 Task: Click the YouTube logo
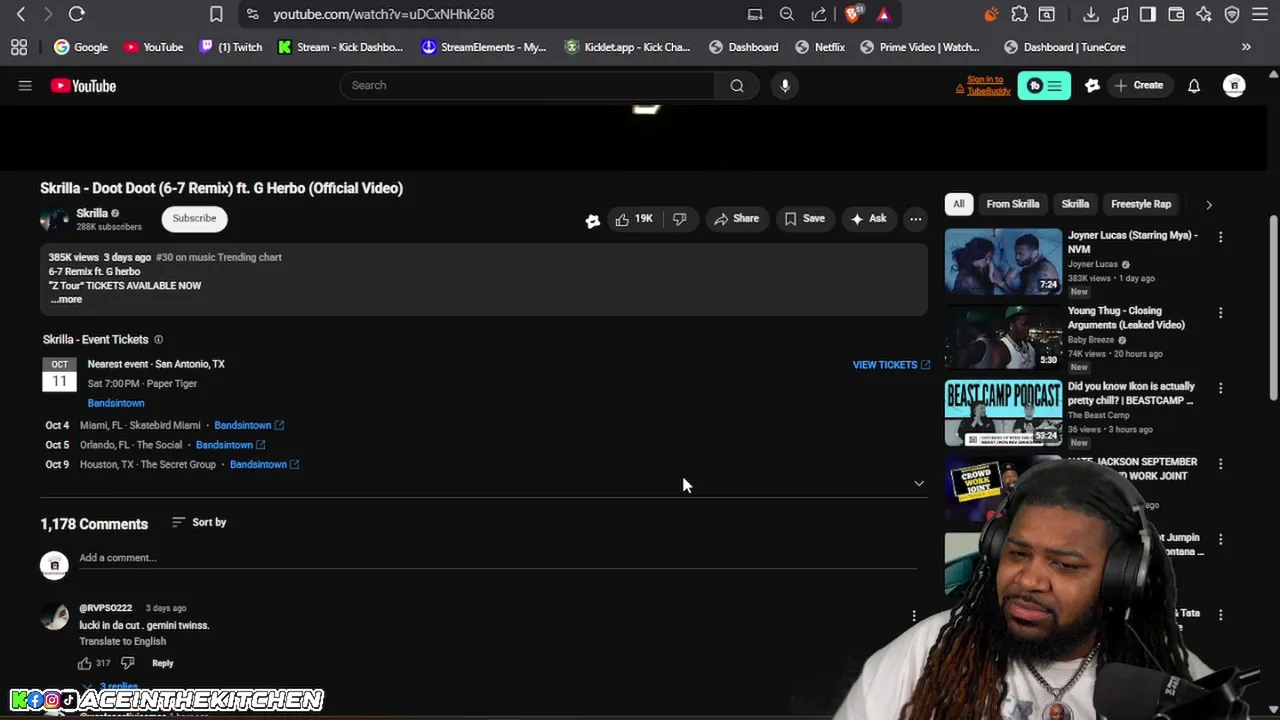tap(83, 86)
